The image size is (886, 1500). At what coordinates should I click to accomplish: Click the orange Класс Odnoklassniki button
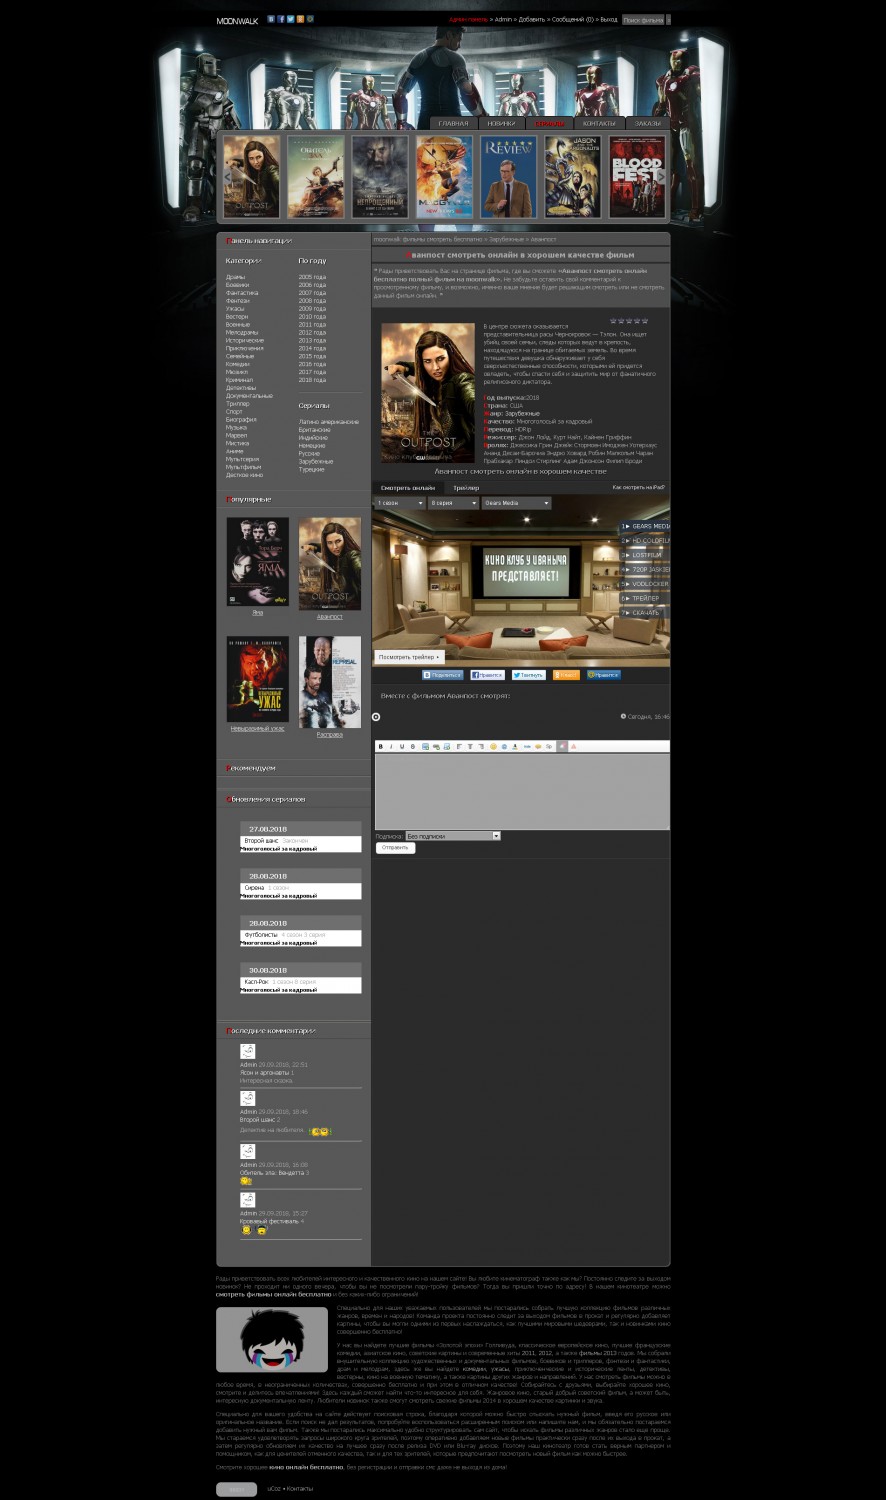coord(566,675)
